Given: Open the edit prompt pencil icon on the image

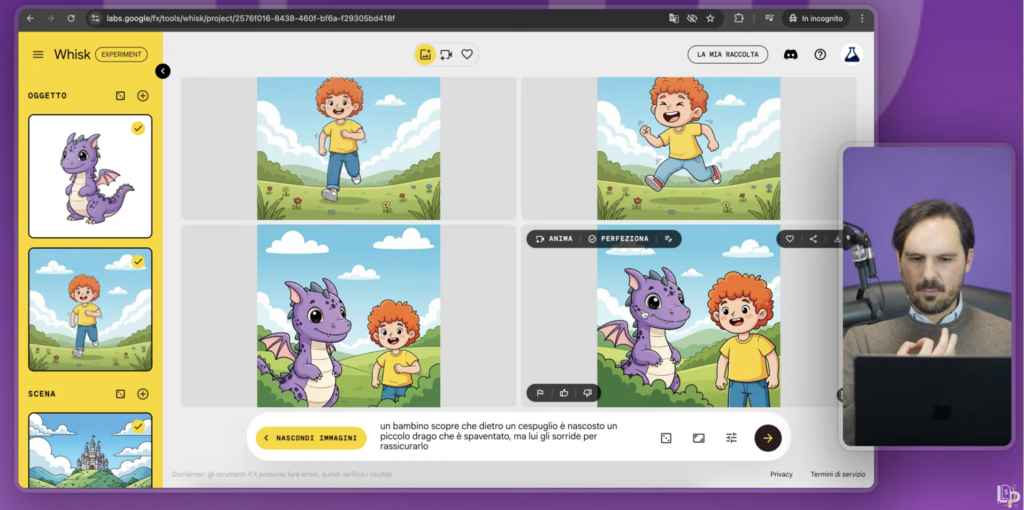Looking at the screenshot, I should 668,239.
